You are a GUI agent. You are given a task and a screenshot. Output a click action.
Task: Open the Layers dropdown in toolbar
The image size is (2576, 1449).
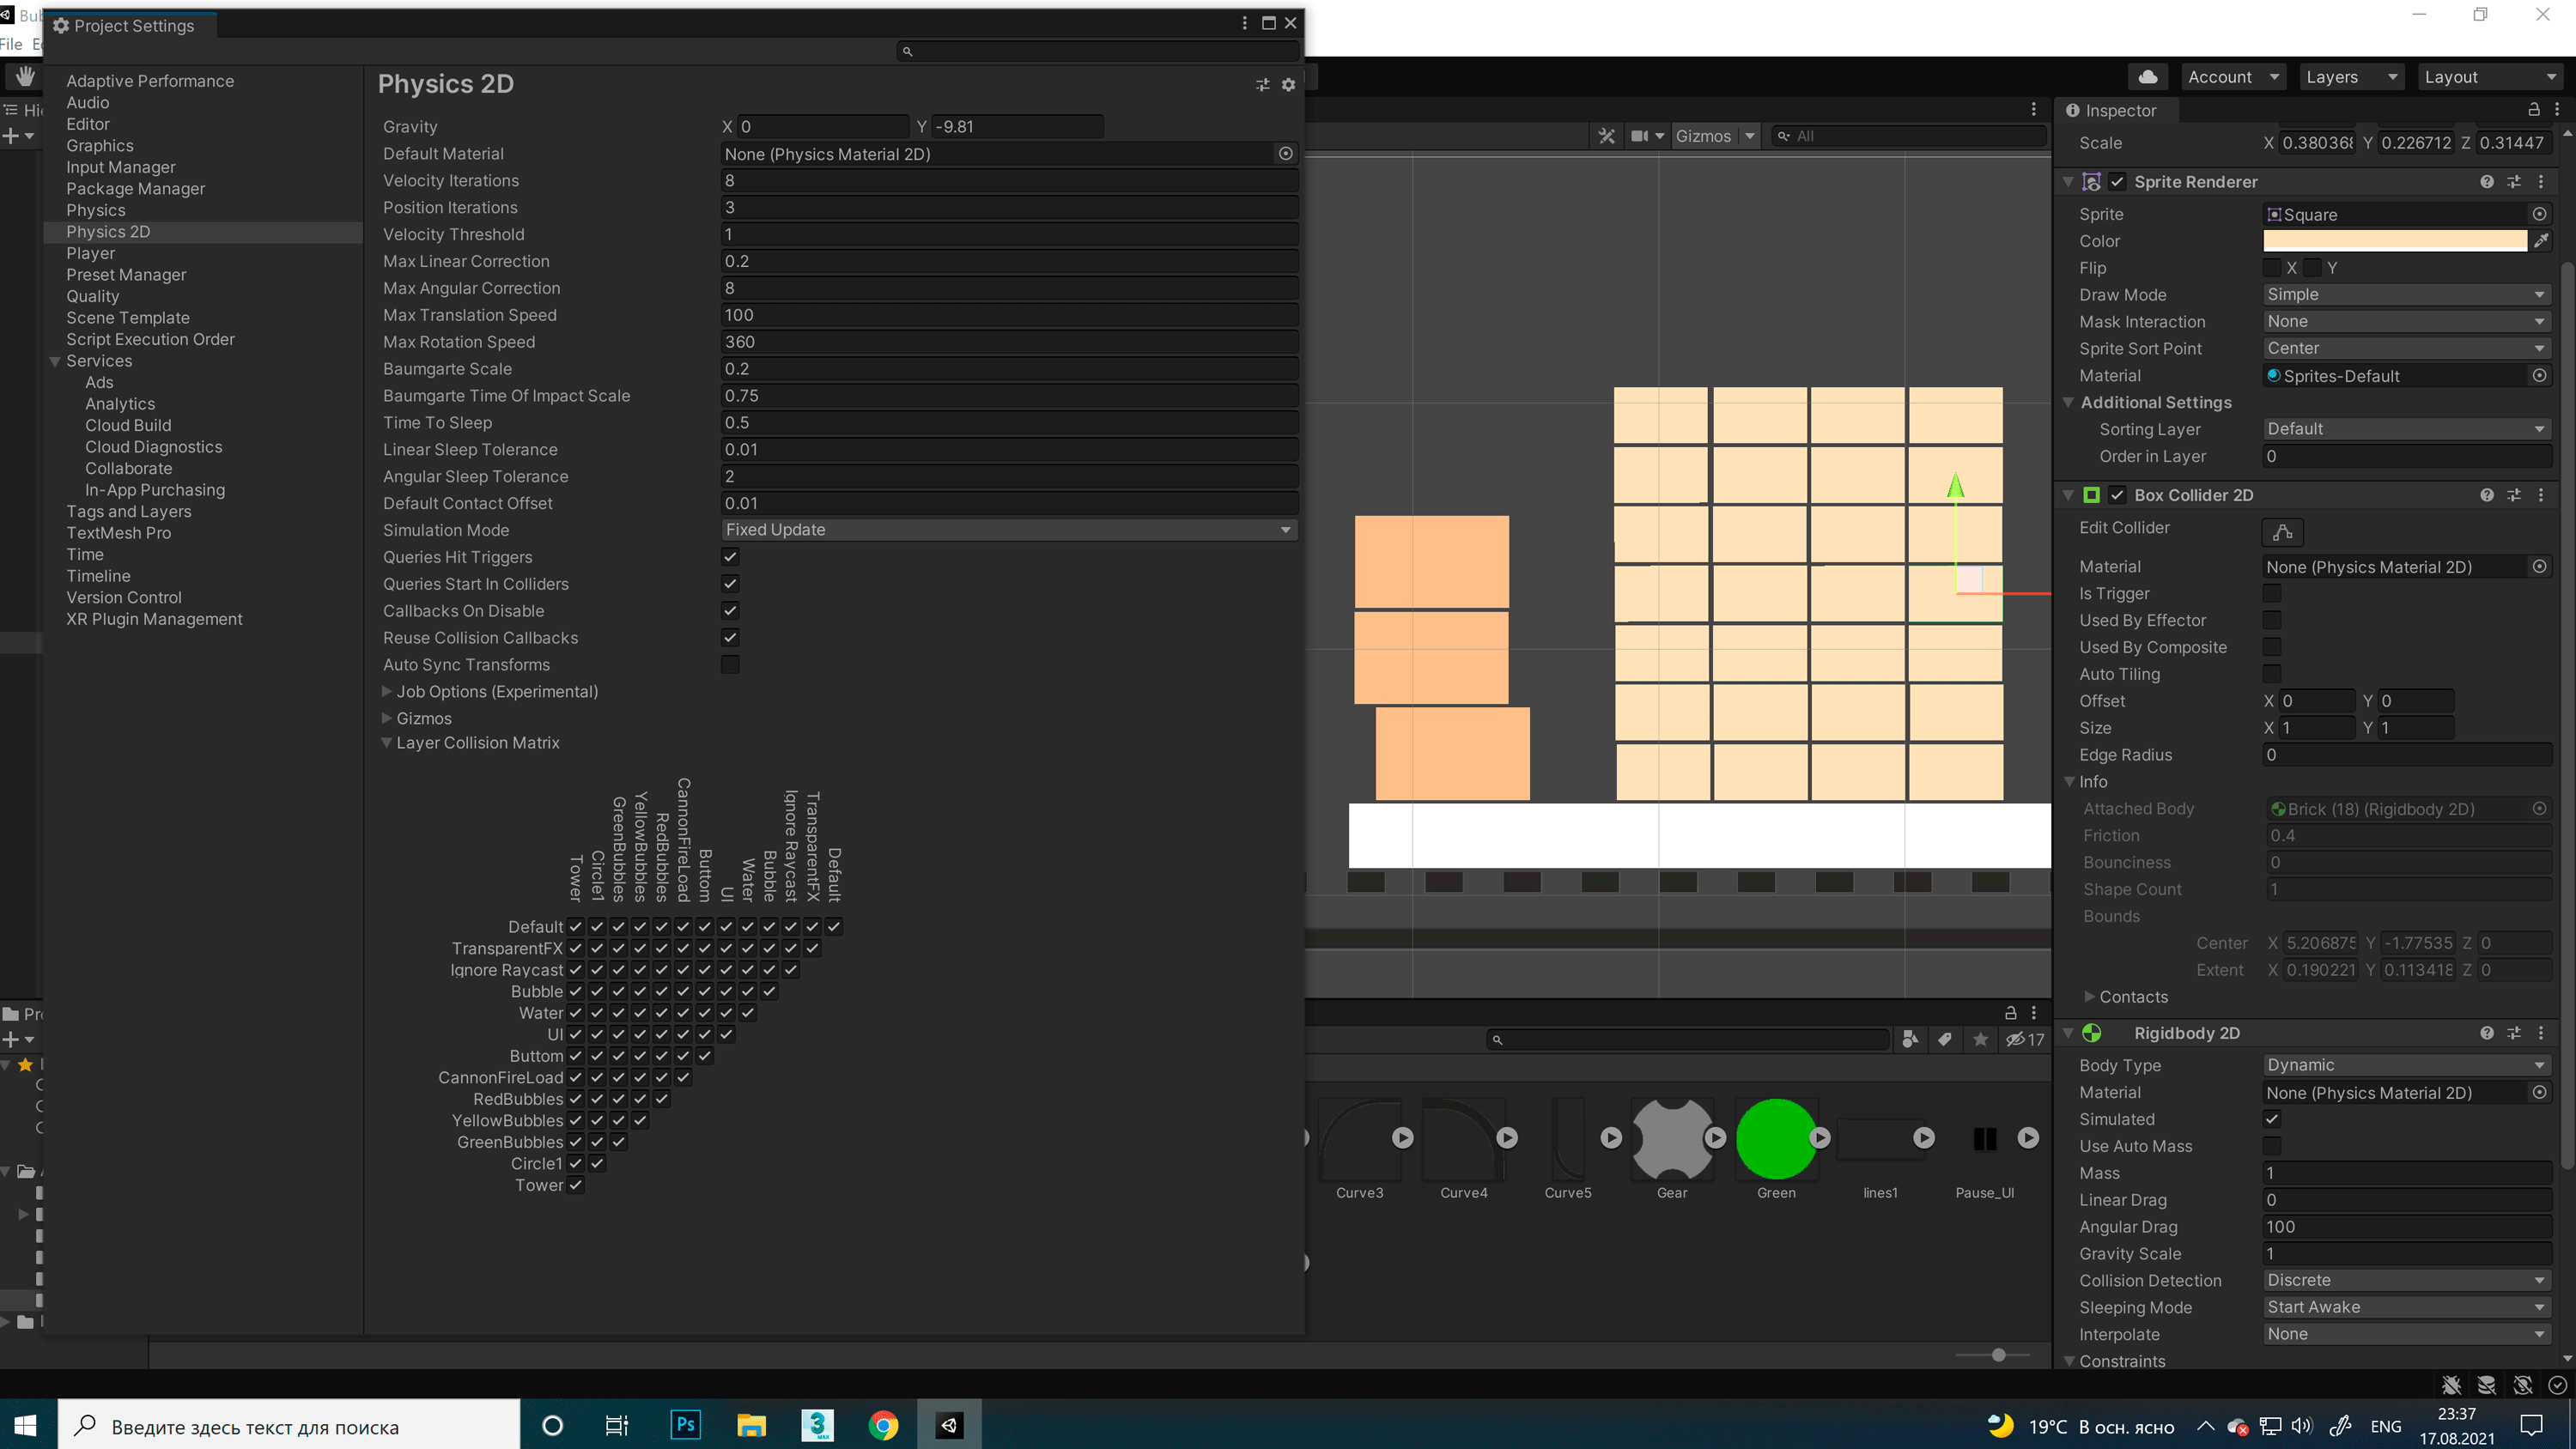coord(2350,77)
